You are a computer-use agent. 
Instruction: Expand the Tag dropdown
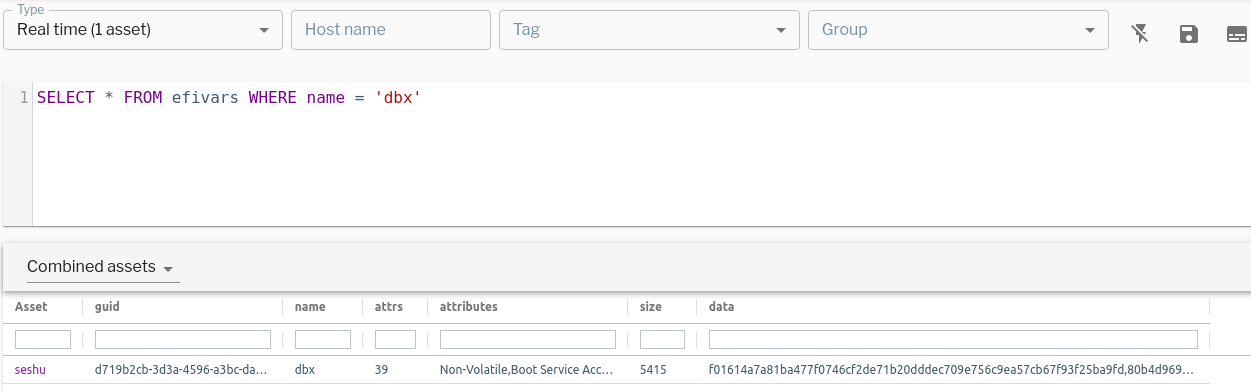point(649,30)
